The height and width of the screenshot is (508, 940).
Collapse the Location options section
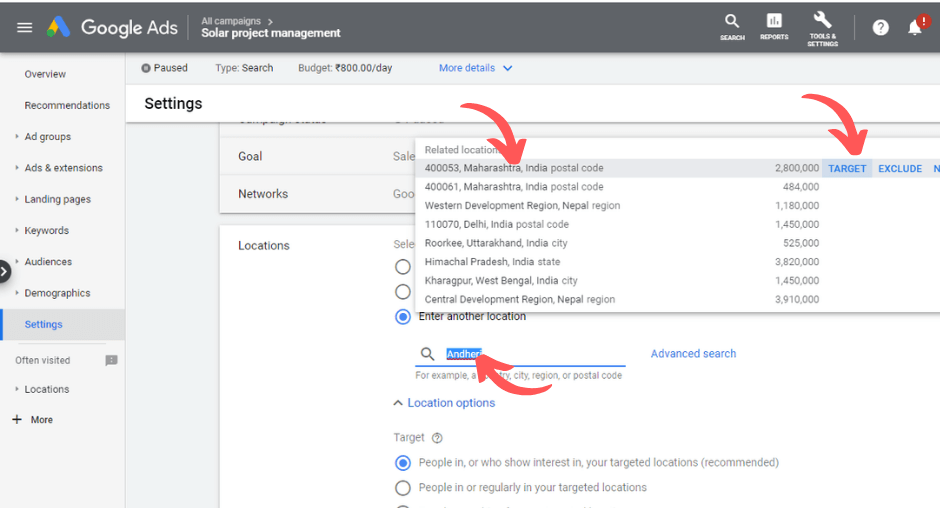pos(444,403)
